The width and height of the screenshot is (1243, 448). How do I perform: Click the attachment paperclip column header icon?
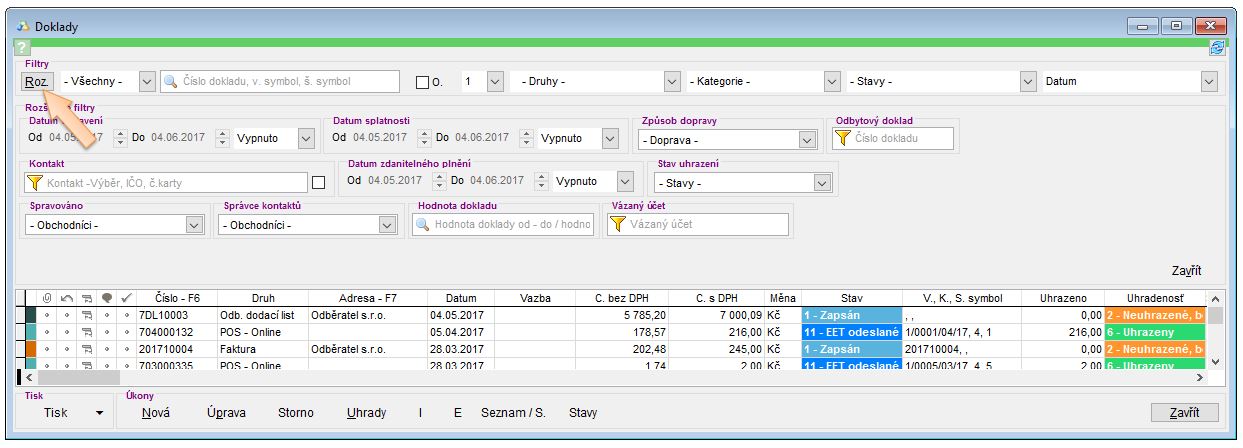coord(46,298)
